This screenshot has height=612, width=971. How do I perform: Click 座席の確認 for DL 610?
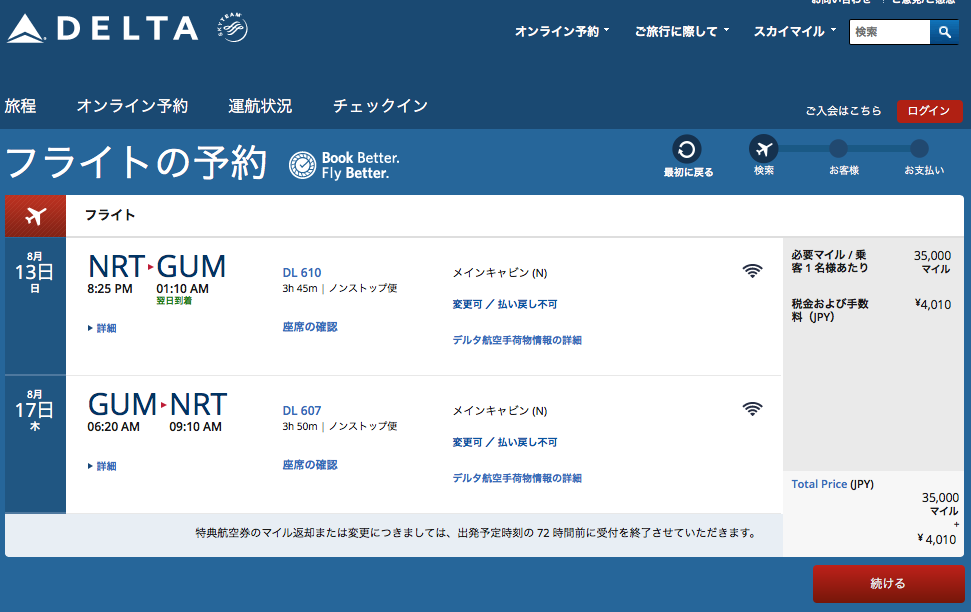point(310,327)
